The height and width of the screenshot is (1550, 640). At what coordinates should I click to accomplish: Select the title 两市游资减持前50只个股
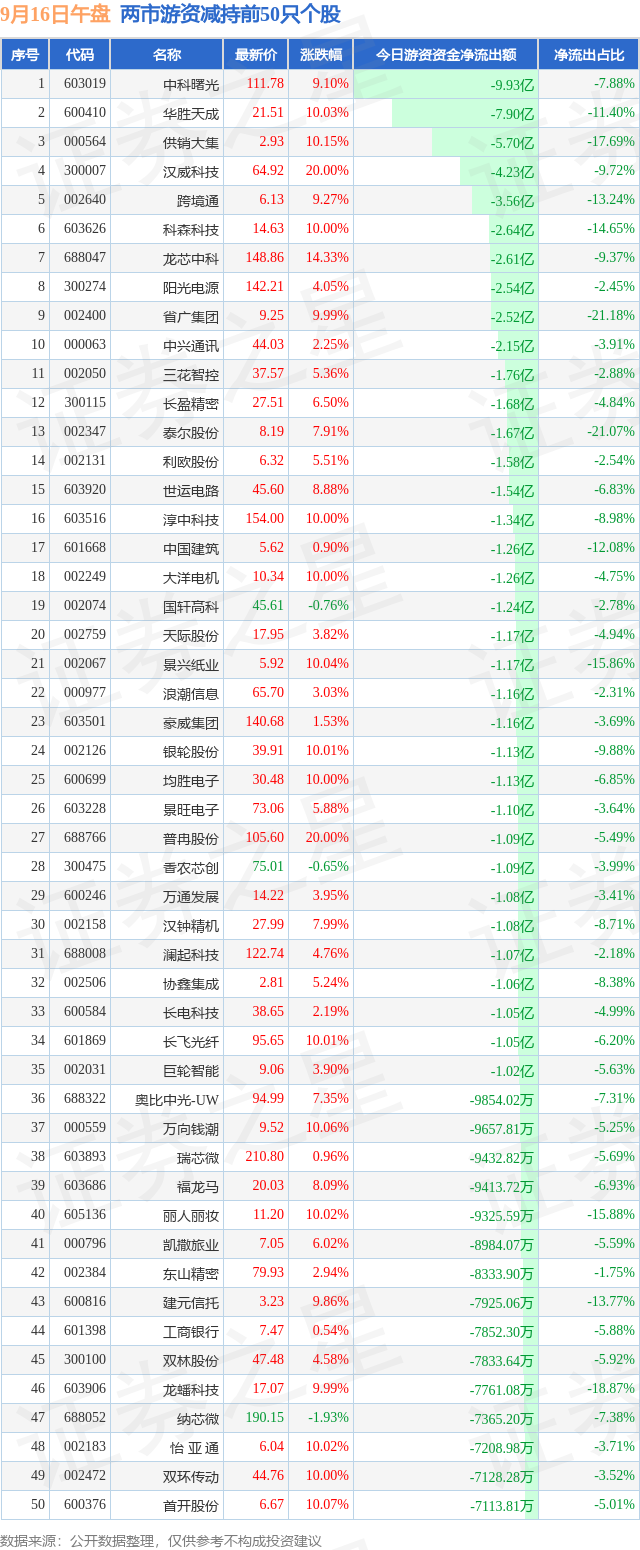(230, 15)
